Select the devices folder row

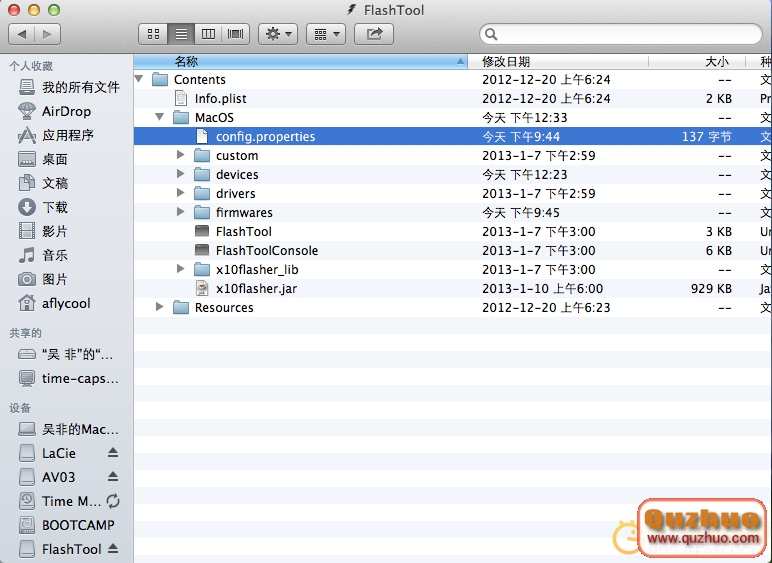(x=453, y=174)
